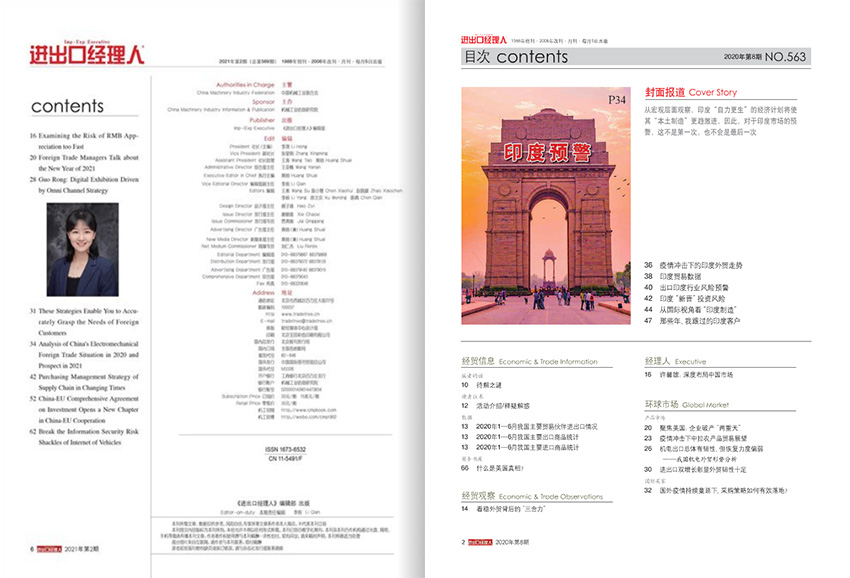The width and height of the screenshot is (850, 578).
Task: Open page 47 entry '那些年, 我跟过的印度客户'
Action: (692, 321)
